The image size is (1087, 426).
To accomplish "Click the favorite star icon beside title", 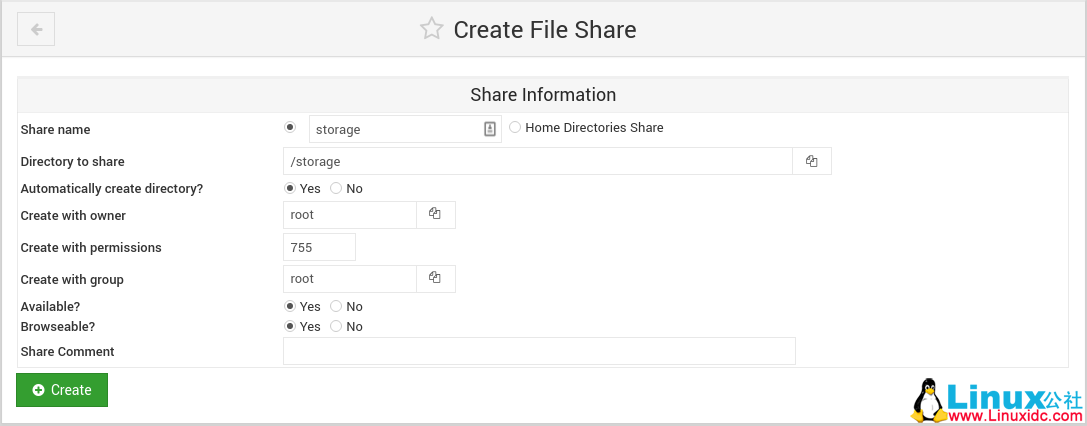I will tap(431, 29).
